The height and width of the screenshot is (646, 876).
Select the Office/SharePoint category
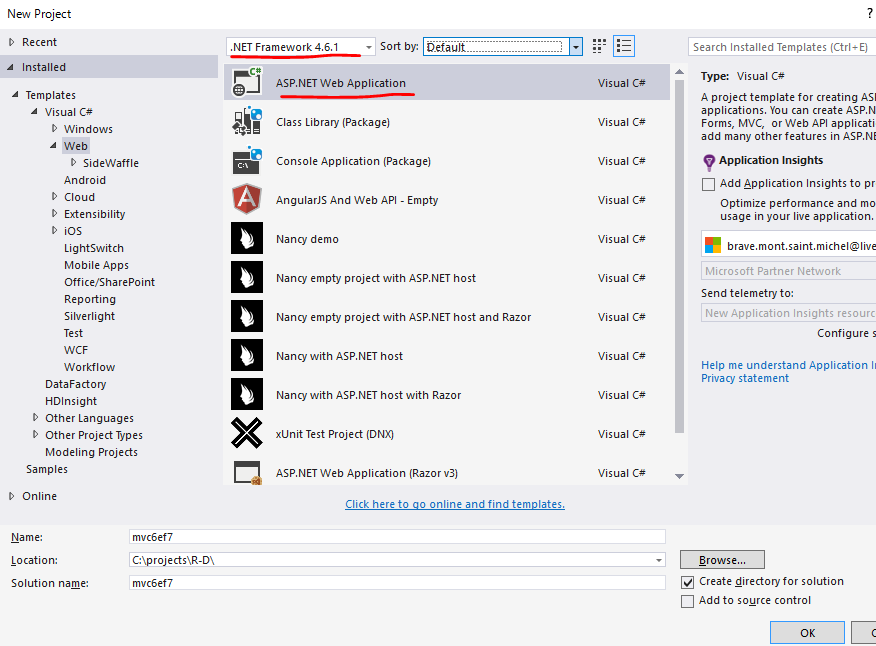pos(110,282)
